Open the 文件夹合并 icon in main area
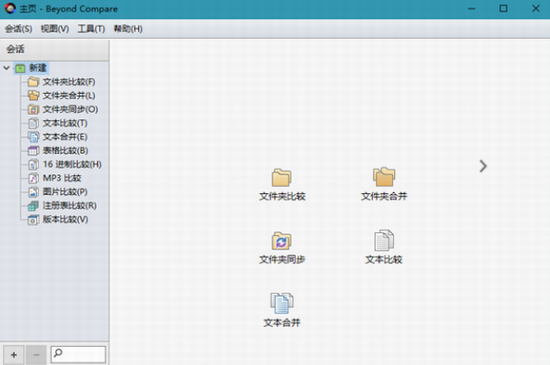Screen dimensions: 550x365 click(x=384, y=184)
